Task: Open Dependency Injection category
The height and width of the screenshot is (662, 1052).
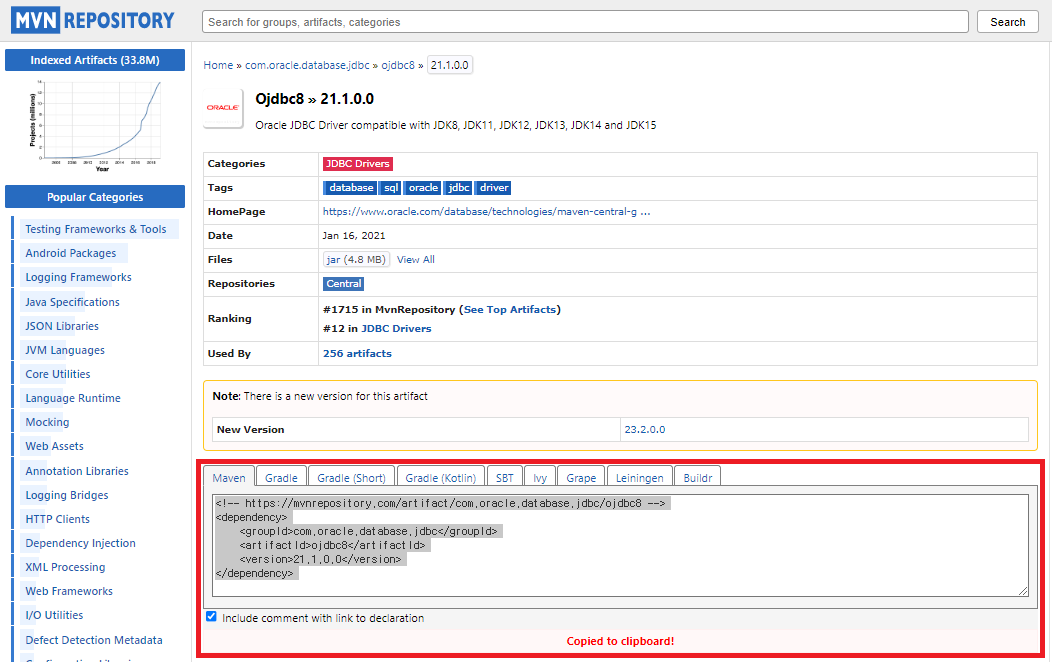Action: (x=81, y=543)
